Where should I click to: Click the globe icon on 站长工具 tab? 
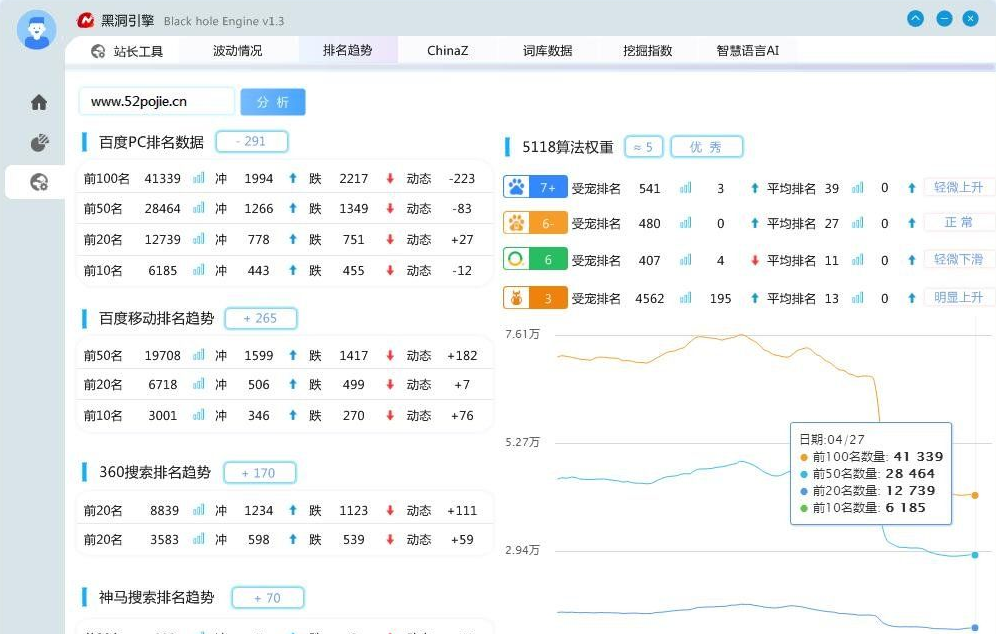99,51
